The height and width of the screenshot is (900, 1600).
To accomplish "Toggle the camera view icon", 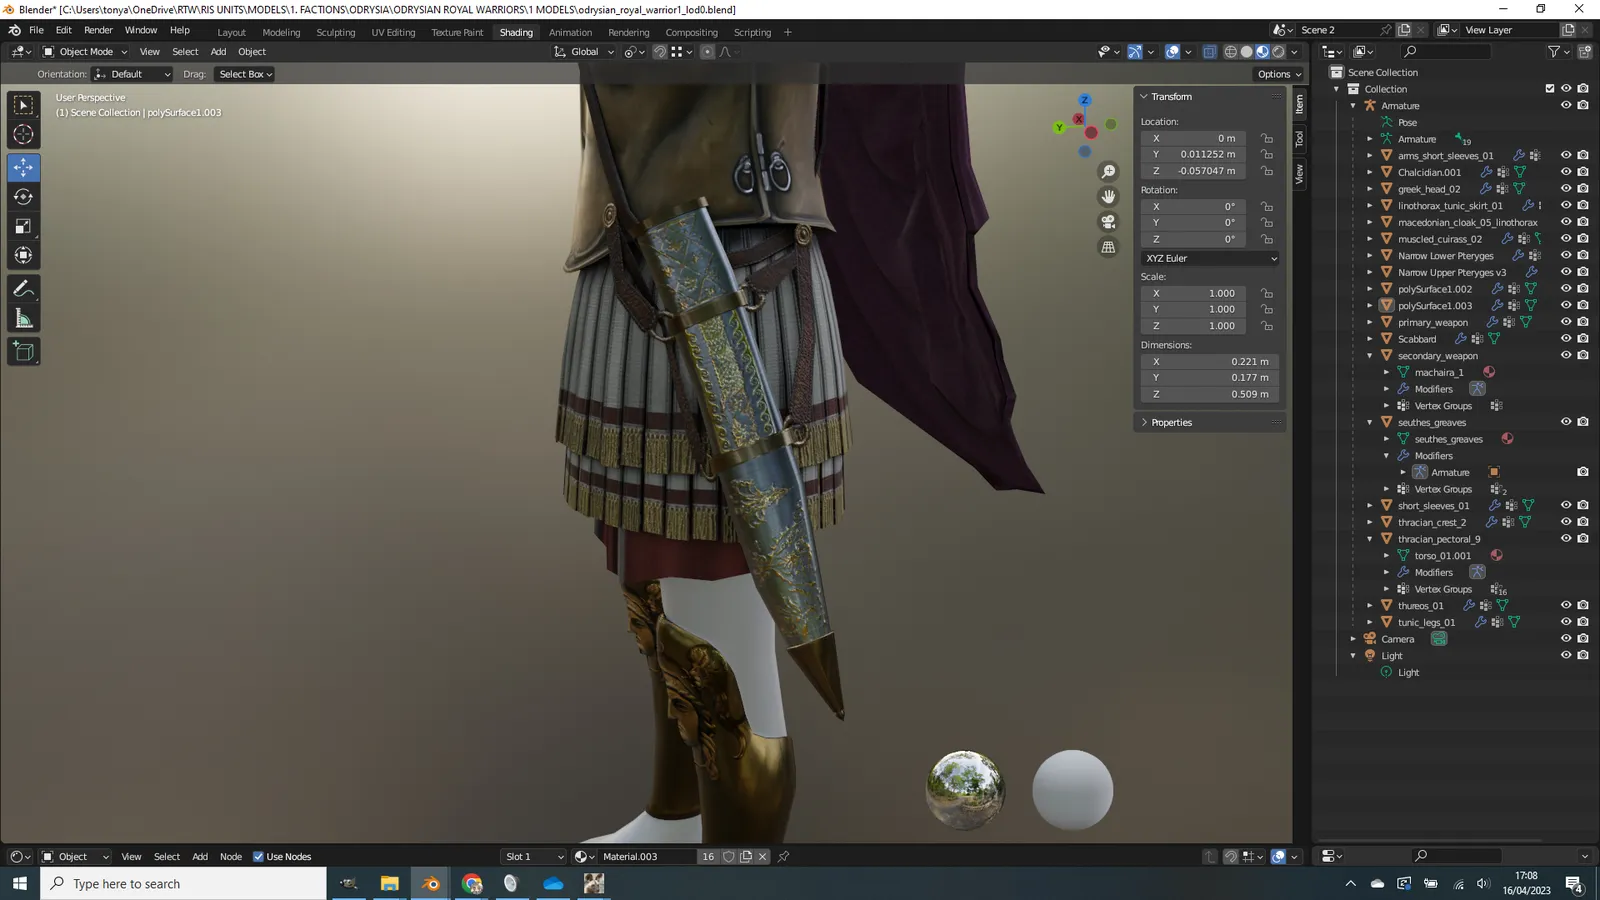I will pyautogui.click(x=1108, y=222).
